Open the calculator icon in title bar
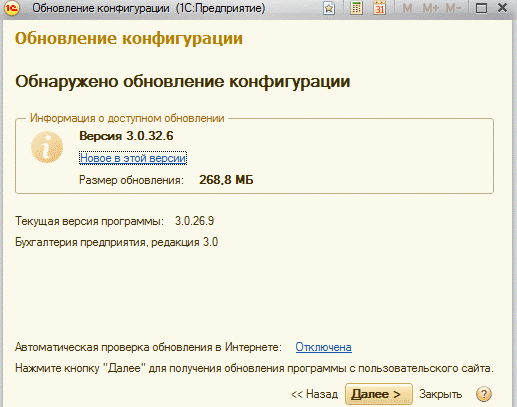The height and width of the screenshot is (407, 517). [356, 8]
